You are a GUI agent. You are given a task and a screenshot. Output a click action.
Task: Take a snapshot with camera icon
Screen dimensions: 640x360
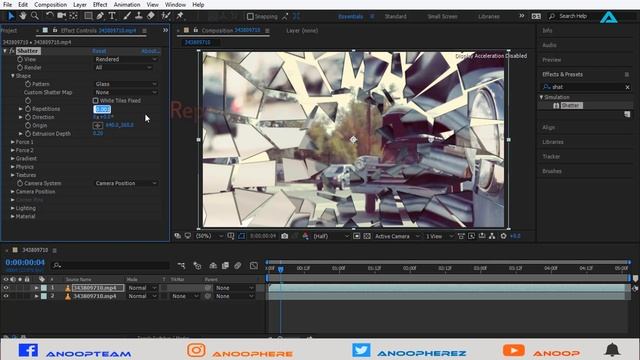tap(284, 236)
